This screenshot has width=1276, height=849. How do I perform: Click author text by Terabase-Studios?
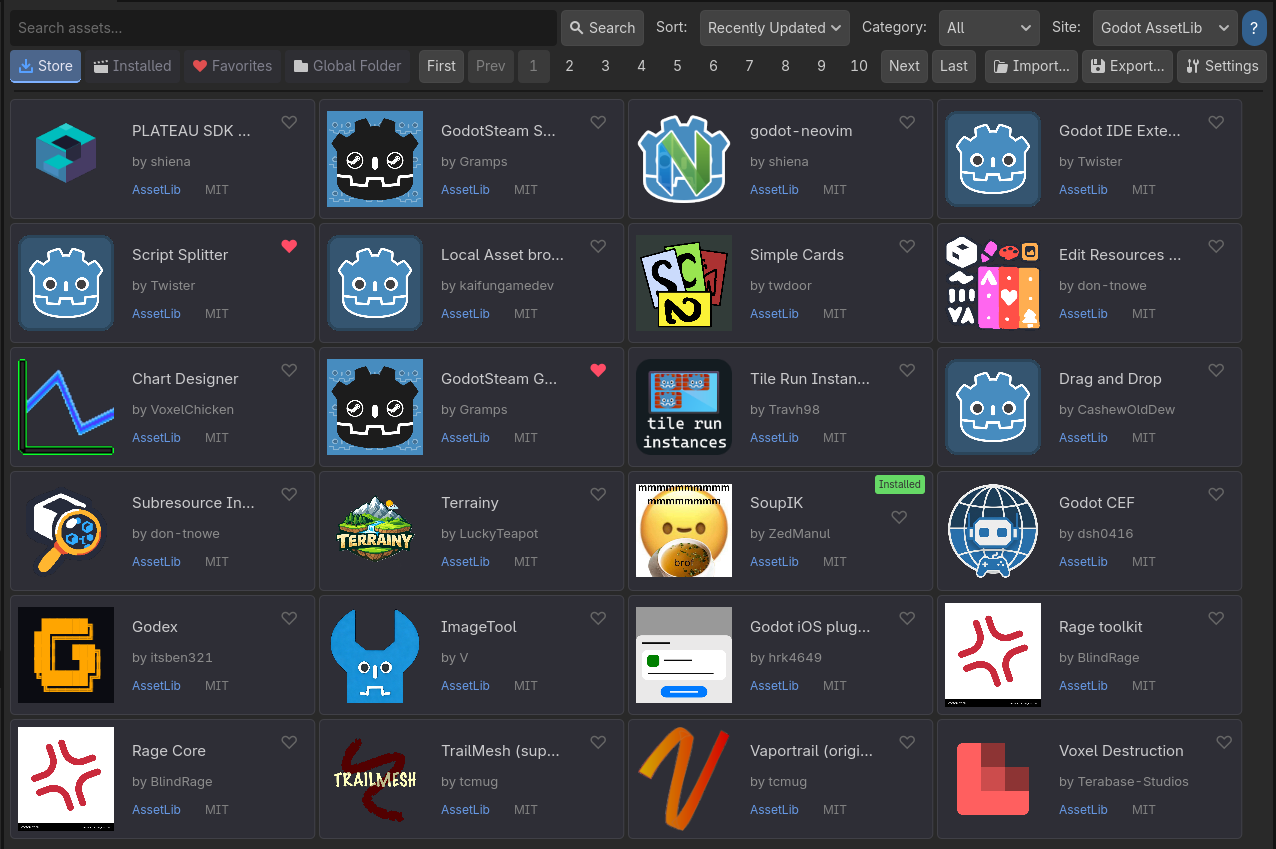point(1124,782)
